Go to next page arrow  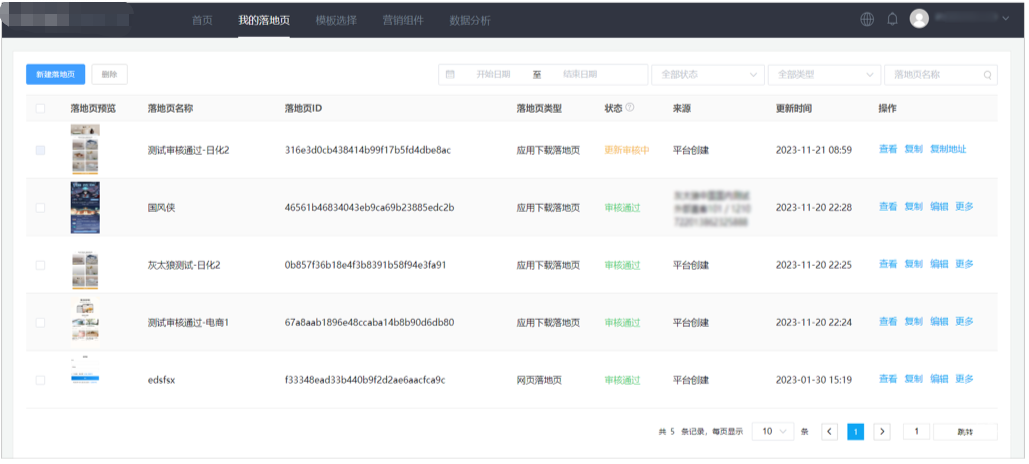[881, 431]
